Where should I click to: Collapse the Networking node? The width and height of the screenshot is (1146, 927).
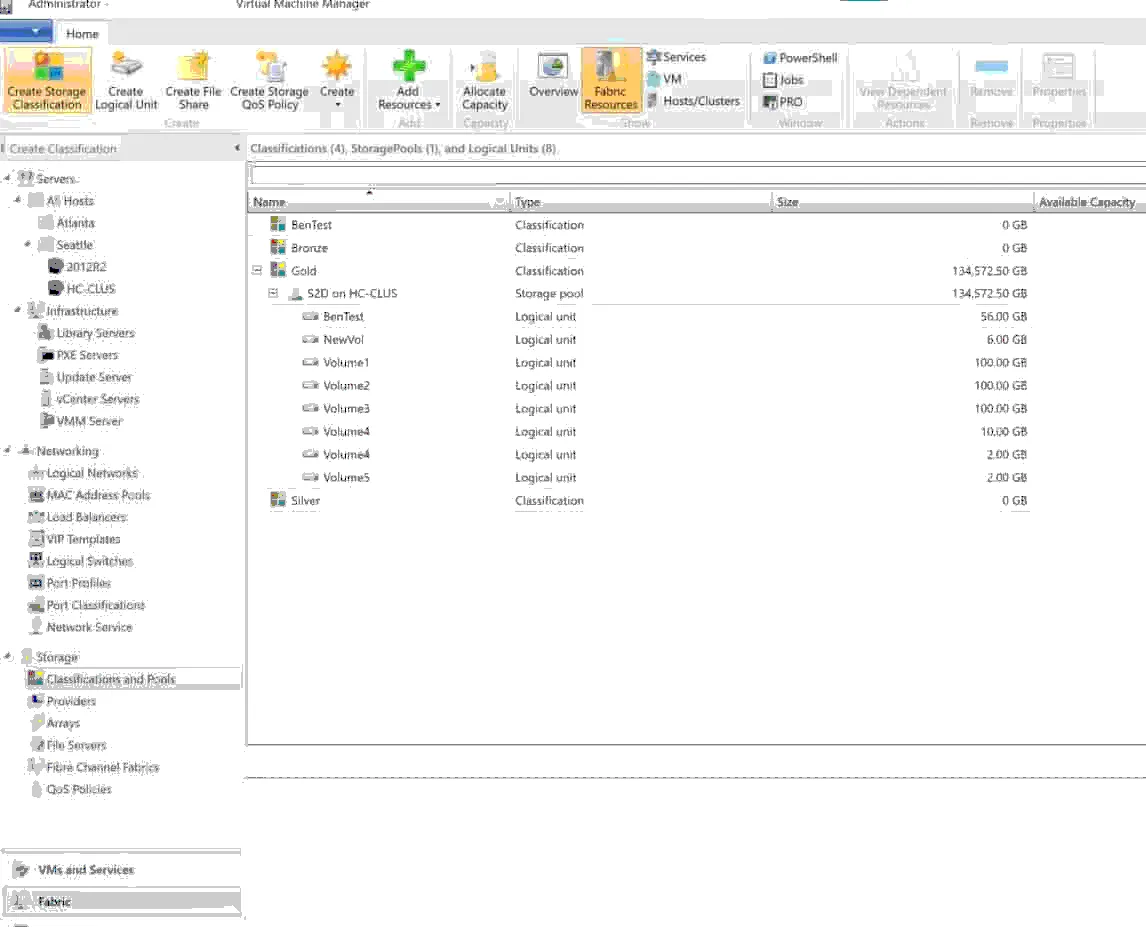7,450
